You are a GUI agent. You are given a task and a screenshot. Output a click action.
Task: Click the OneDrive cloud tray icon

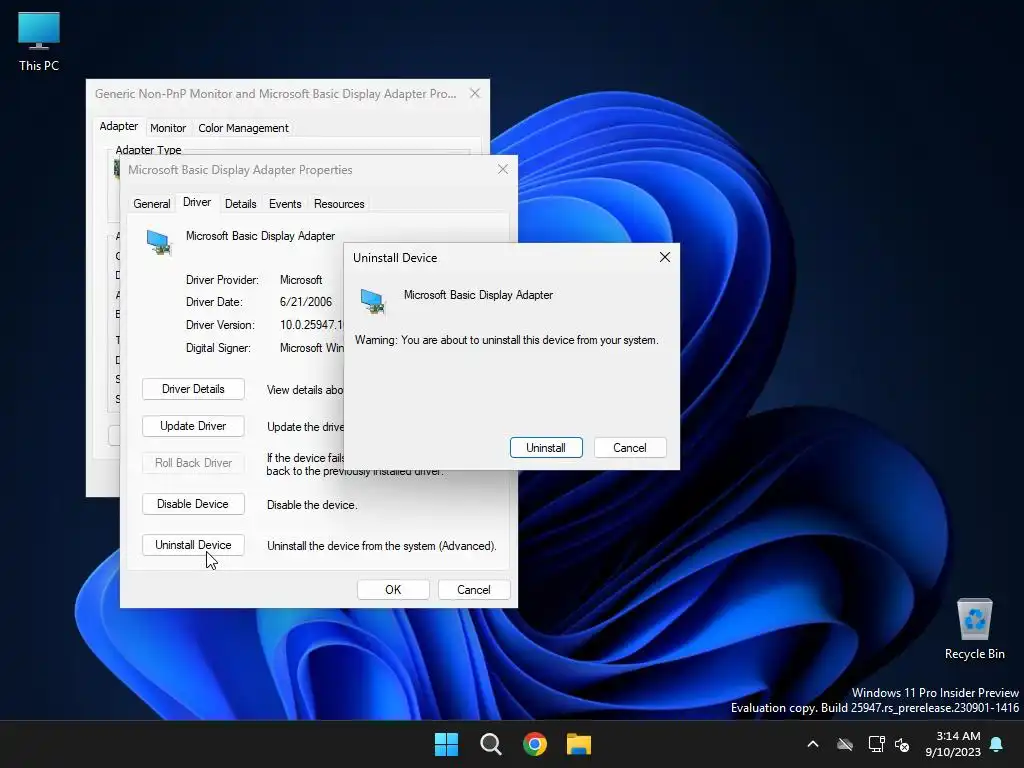point(845,744)
